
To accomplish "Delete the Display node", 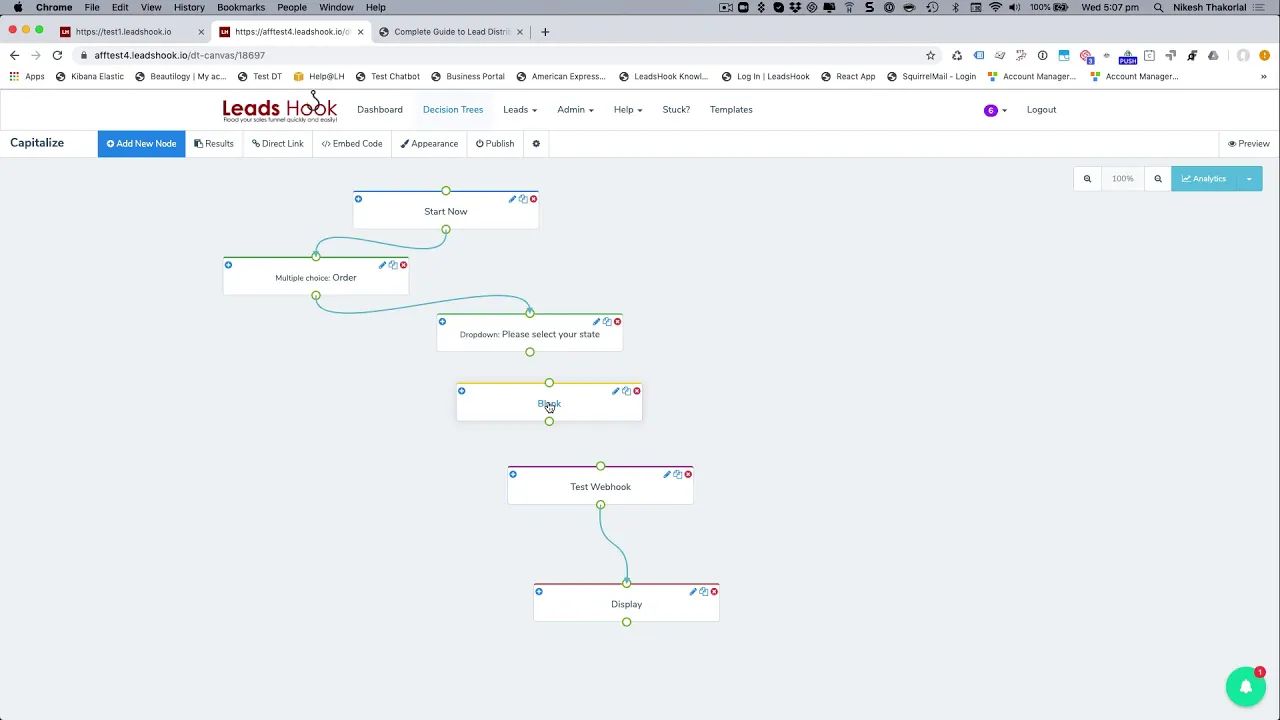I will coord(714,592).
